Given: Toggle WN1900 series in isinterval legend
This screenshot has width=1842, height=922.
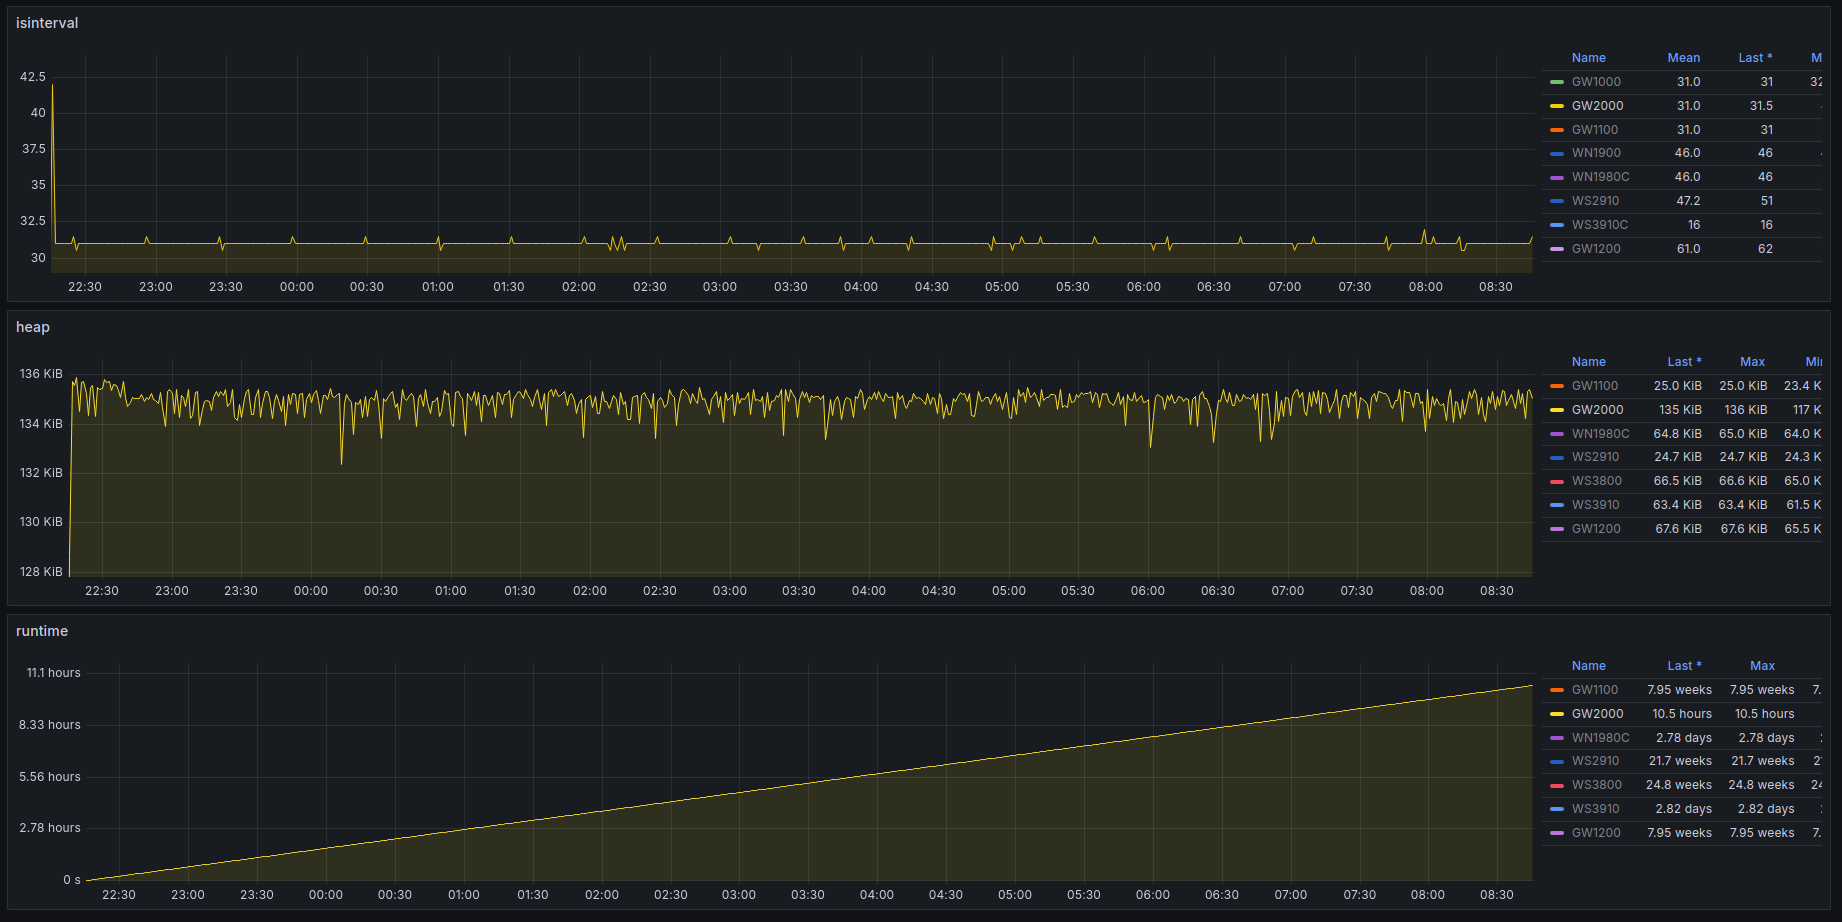Looking at the screenshot, I should (x=1596, y=153).
